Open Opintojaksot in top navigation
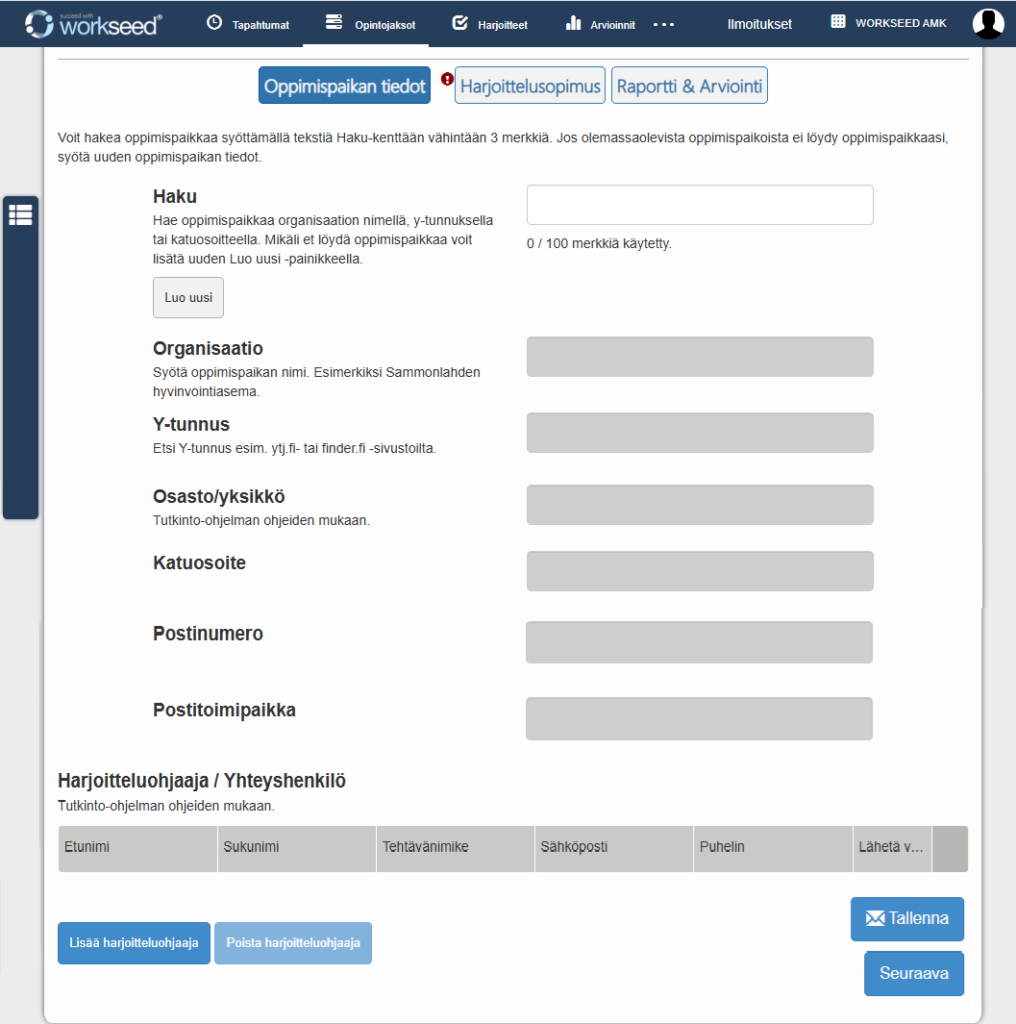1016x1024 pixels. click(x=385, y=25)
